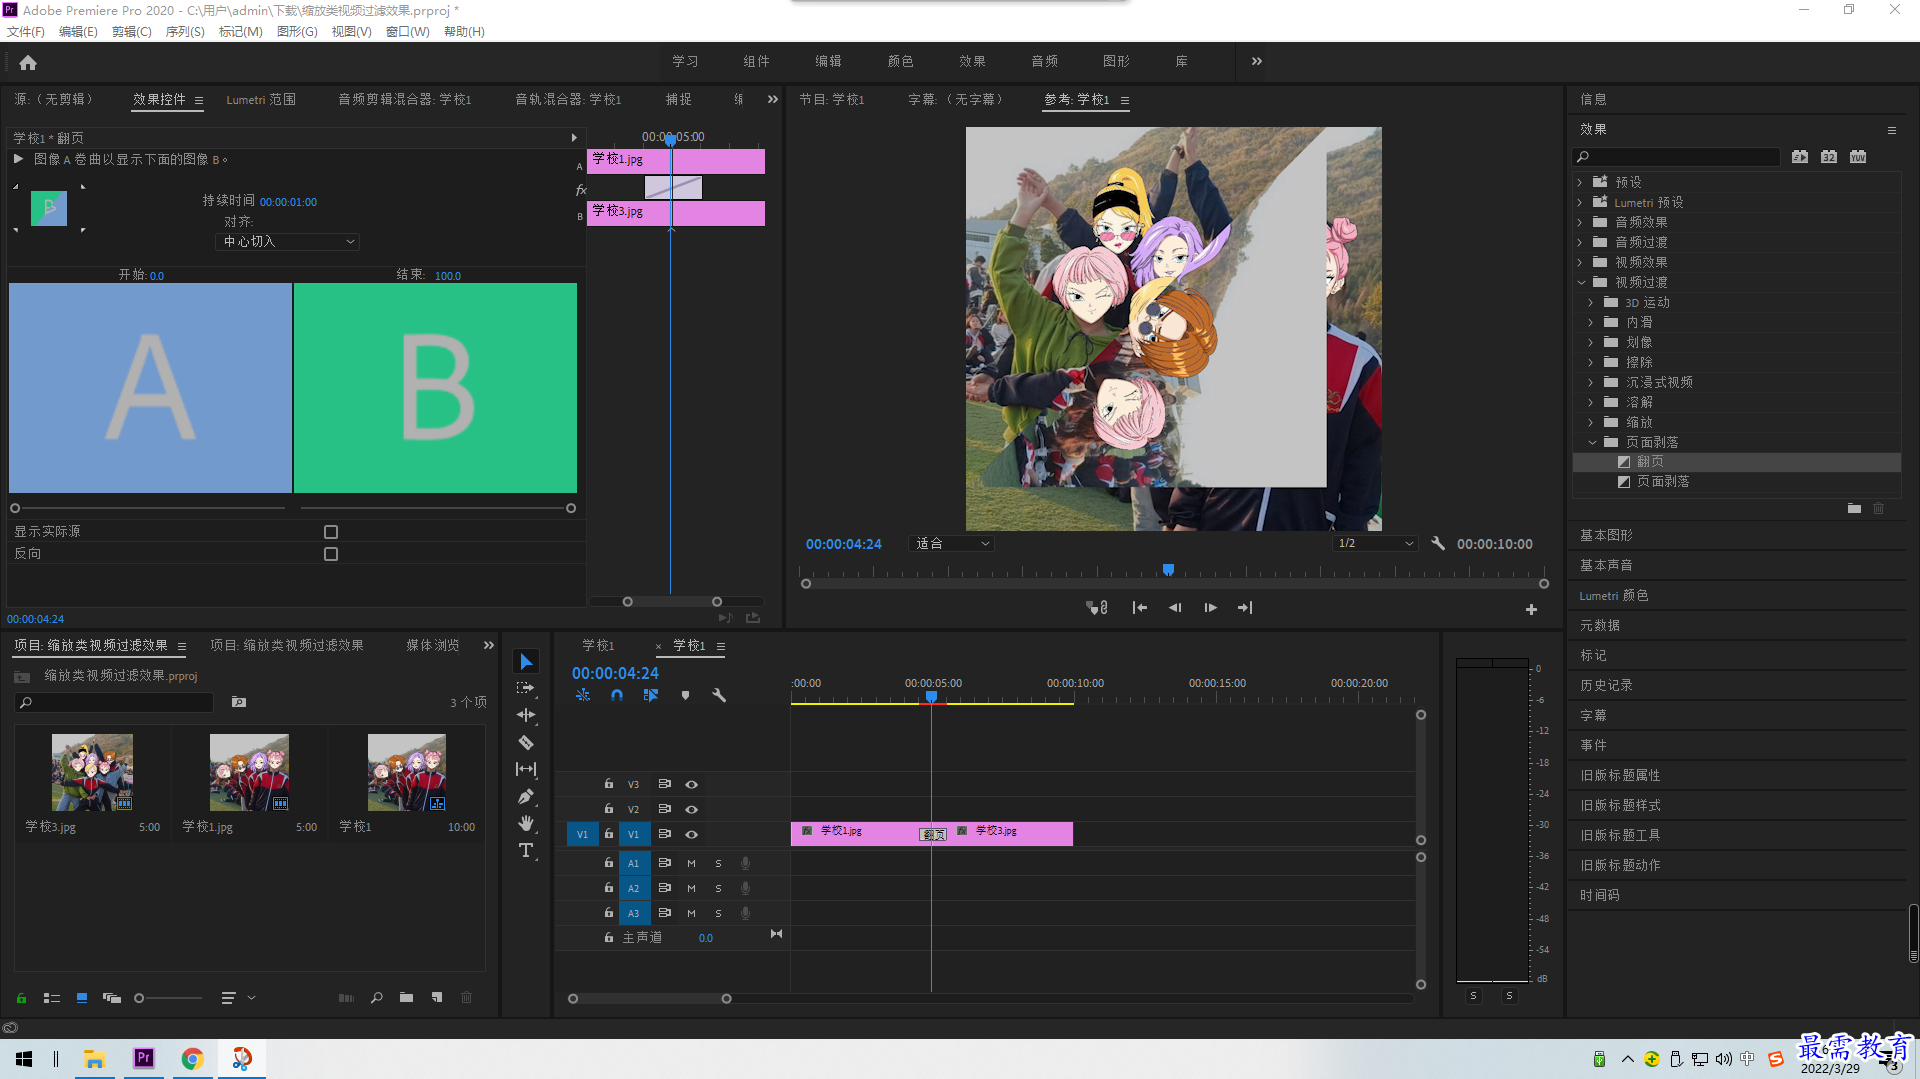Toggle lock on track V3

coord(609,784)
